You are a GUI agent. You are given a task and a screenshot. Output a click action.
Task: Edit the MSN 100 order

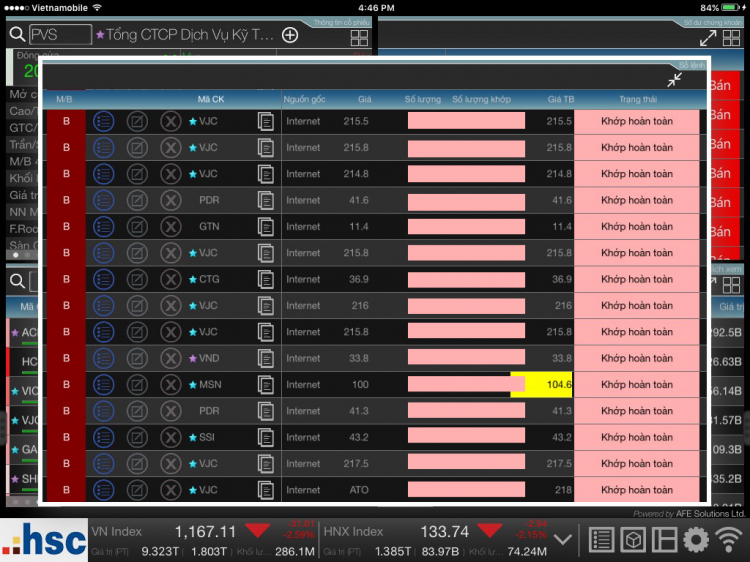[x=137, y=385]
